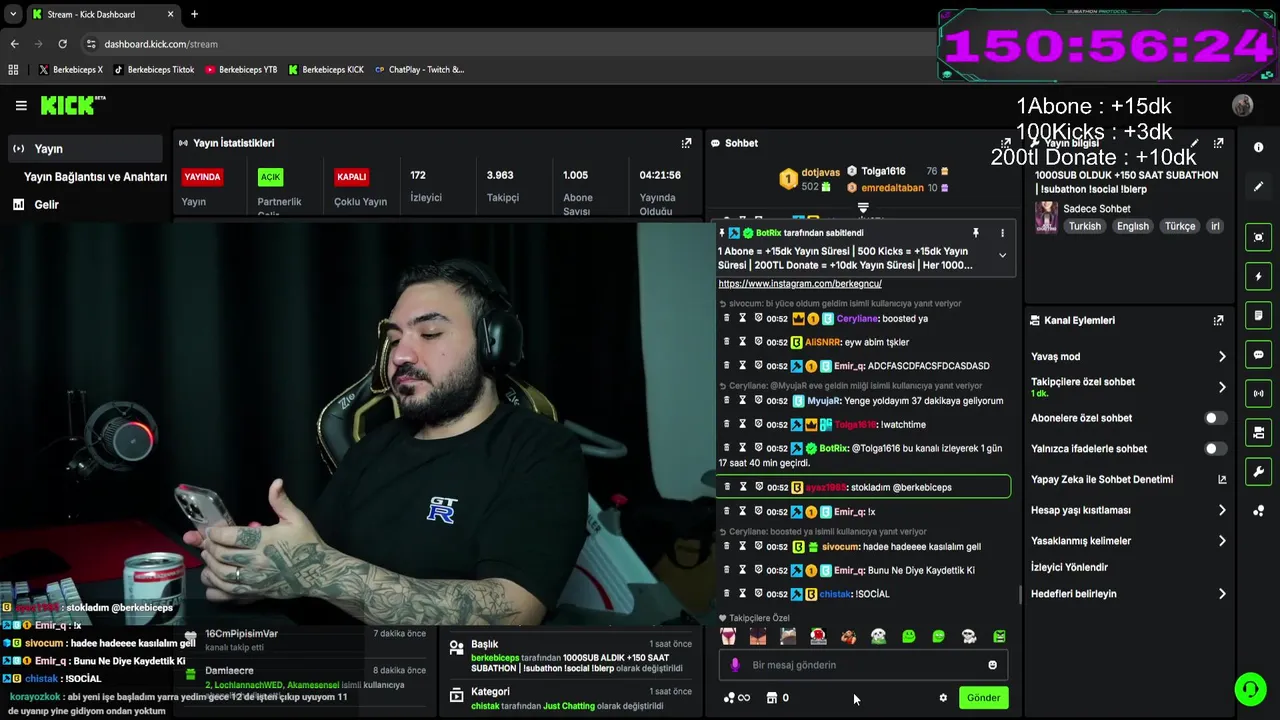The width and height of the screenshot is (1280, 720).
Task: Switch to the Stream - Kick Dashboard tab
Action: pos(102,14)
